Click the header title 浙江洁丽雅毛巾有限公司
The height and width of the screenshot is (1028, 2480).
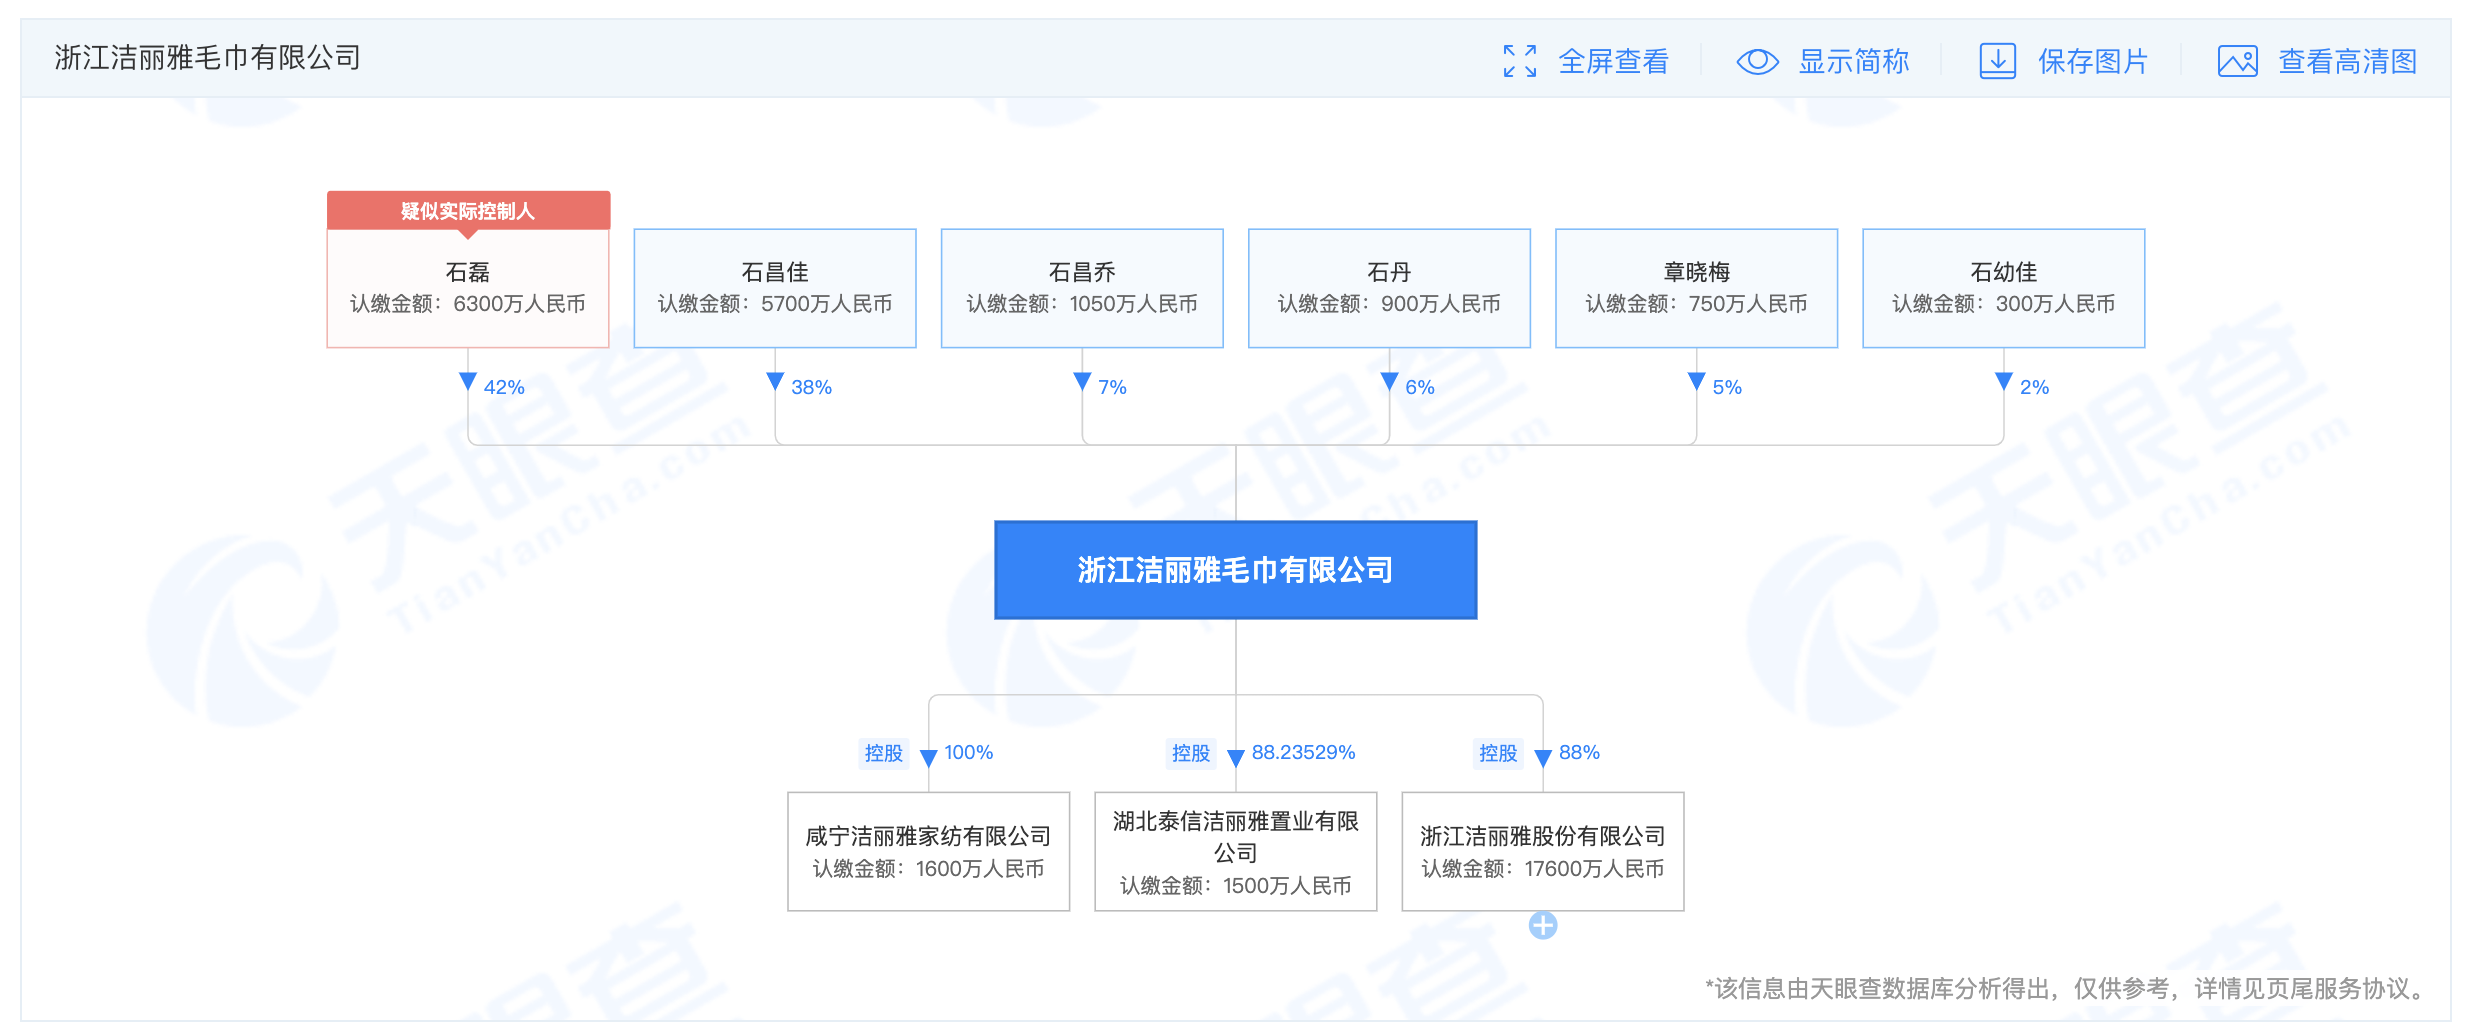(208, 58)
